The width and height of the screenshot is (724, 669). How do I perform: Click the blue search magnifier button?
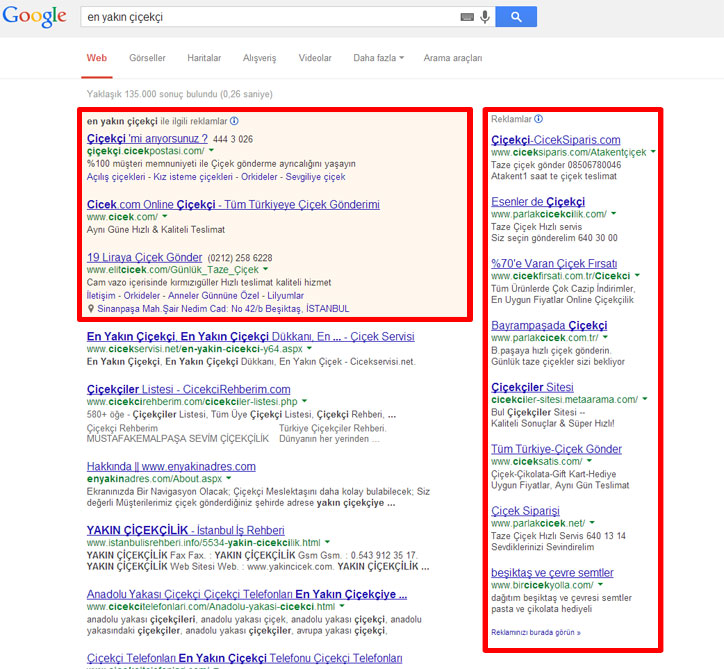(516, 17)
